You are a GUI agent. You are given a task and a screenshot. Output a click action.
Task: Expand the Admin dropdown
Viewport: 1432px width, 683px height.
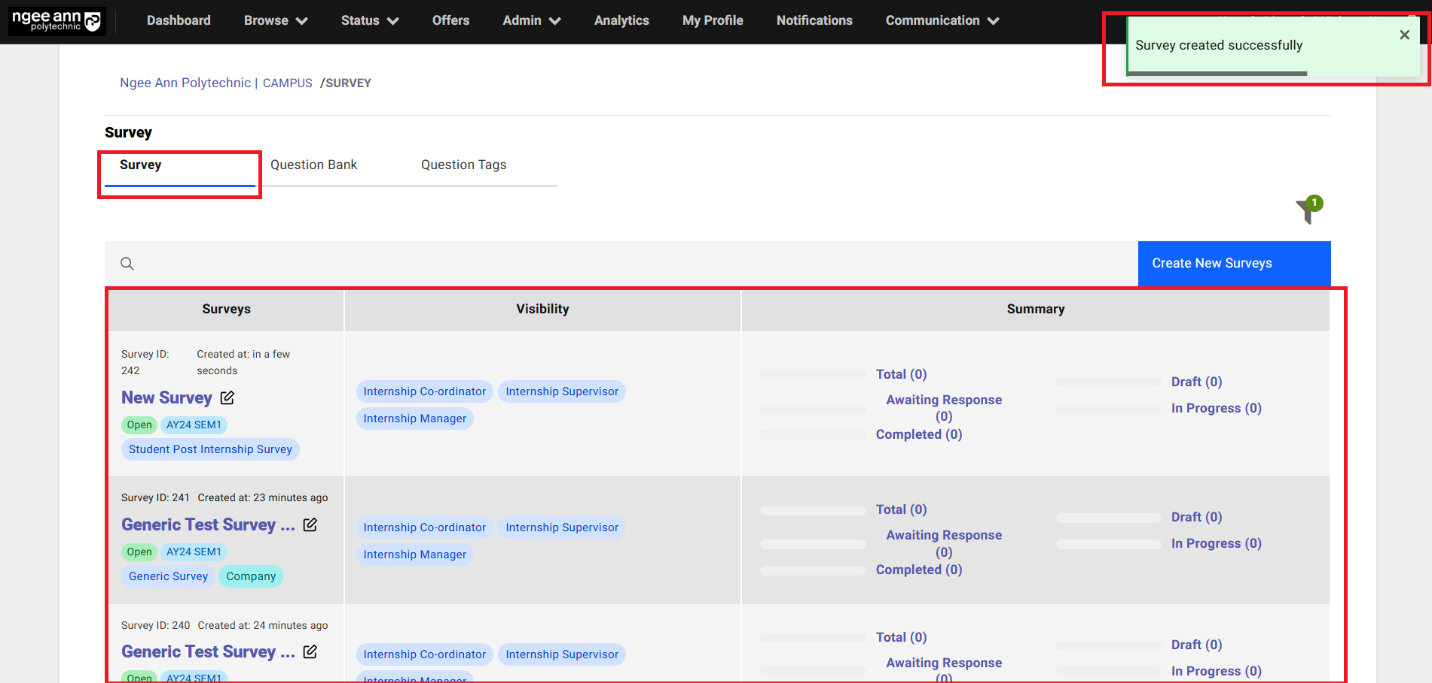[x=531, y=20]
